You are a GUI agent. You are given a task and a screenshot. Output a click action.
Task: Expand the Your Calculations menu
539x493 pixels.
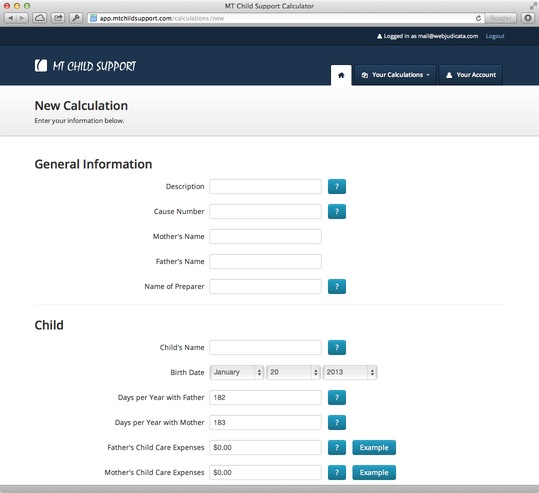point(395,75)
